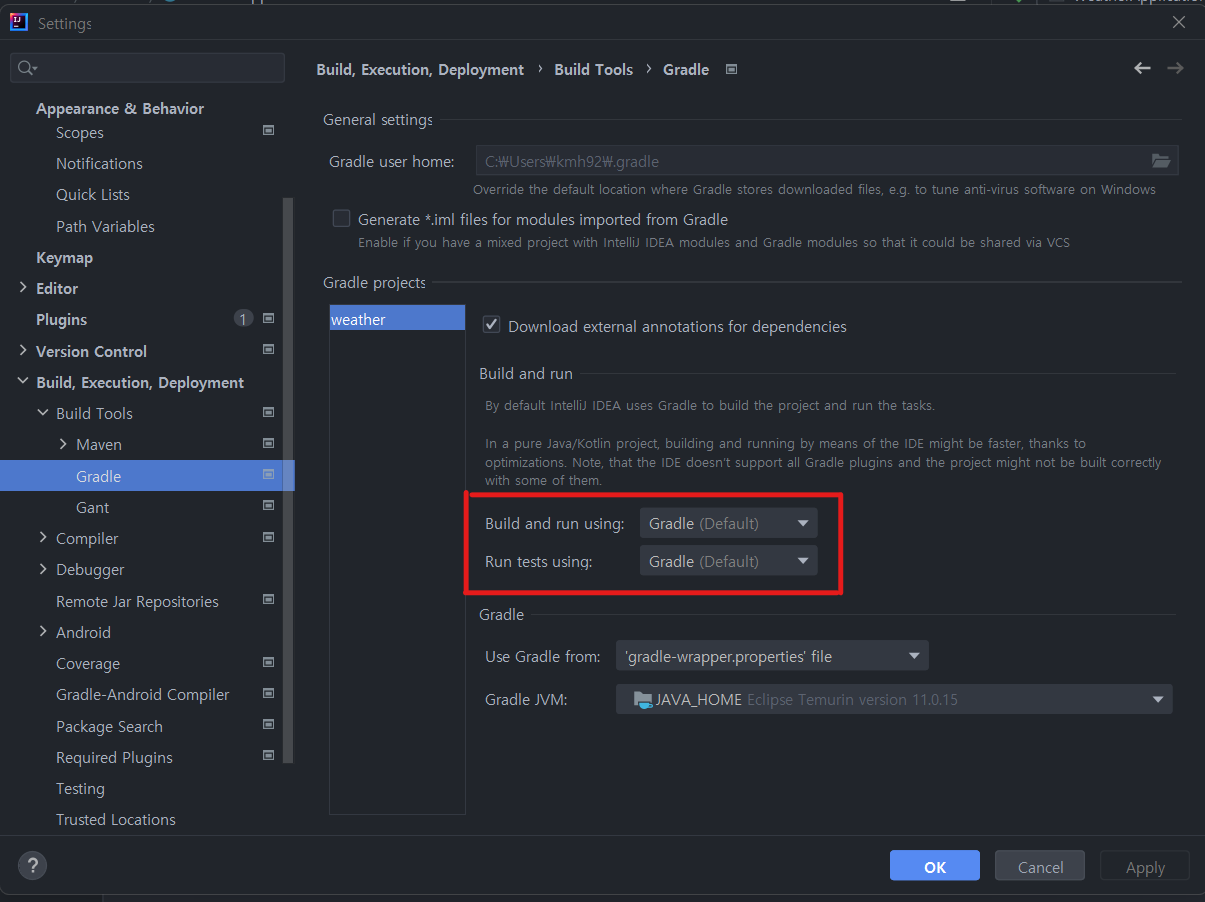Enable Generate *.iml files checkbox

[x=341, y=218]
